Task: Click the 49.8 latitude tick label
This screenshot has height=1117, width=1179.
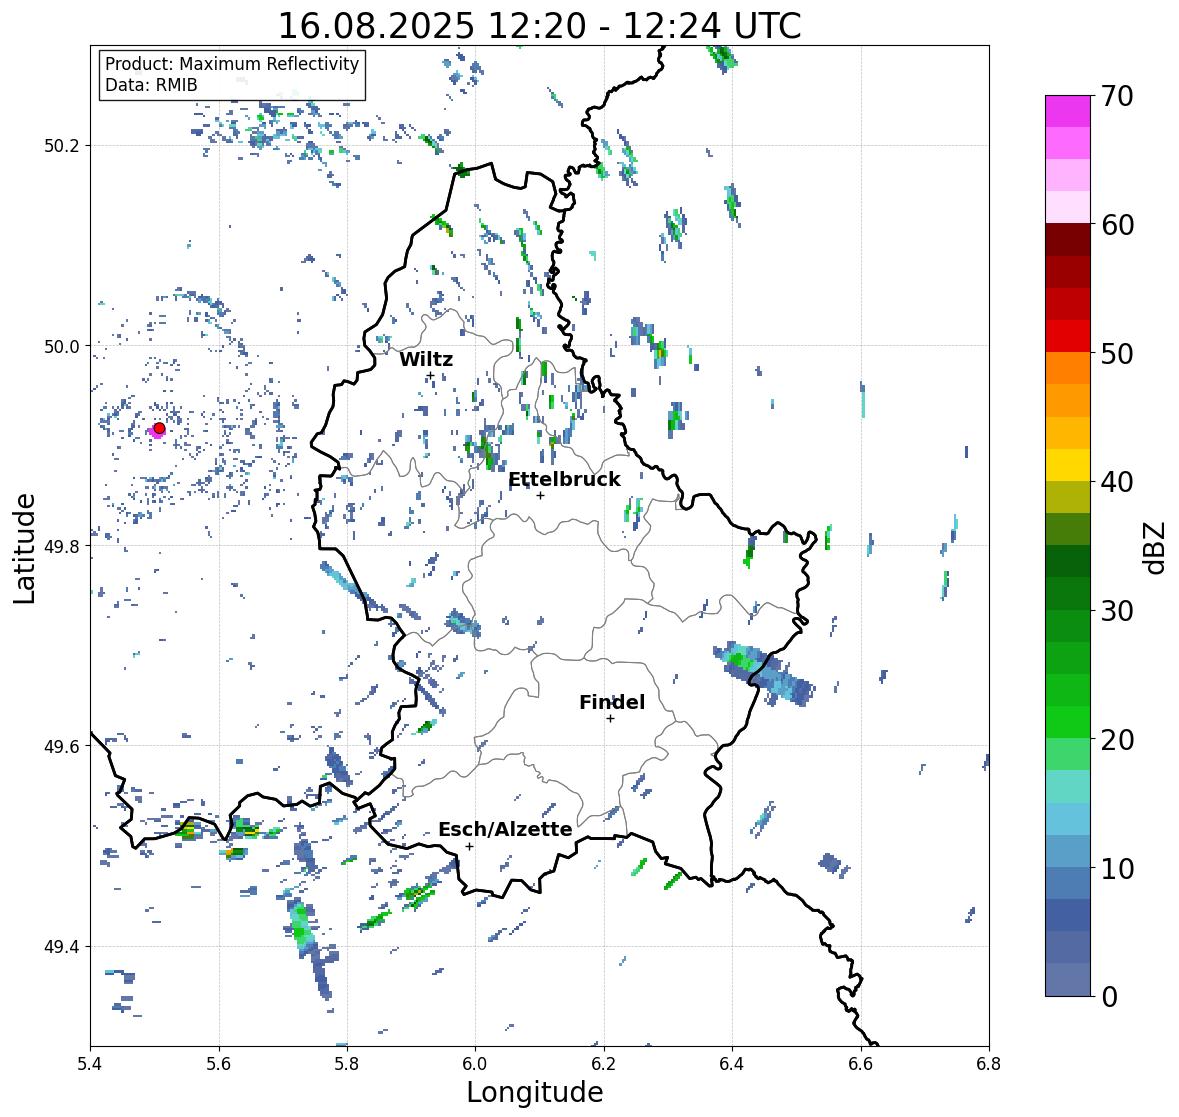Action: [62, 546]
